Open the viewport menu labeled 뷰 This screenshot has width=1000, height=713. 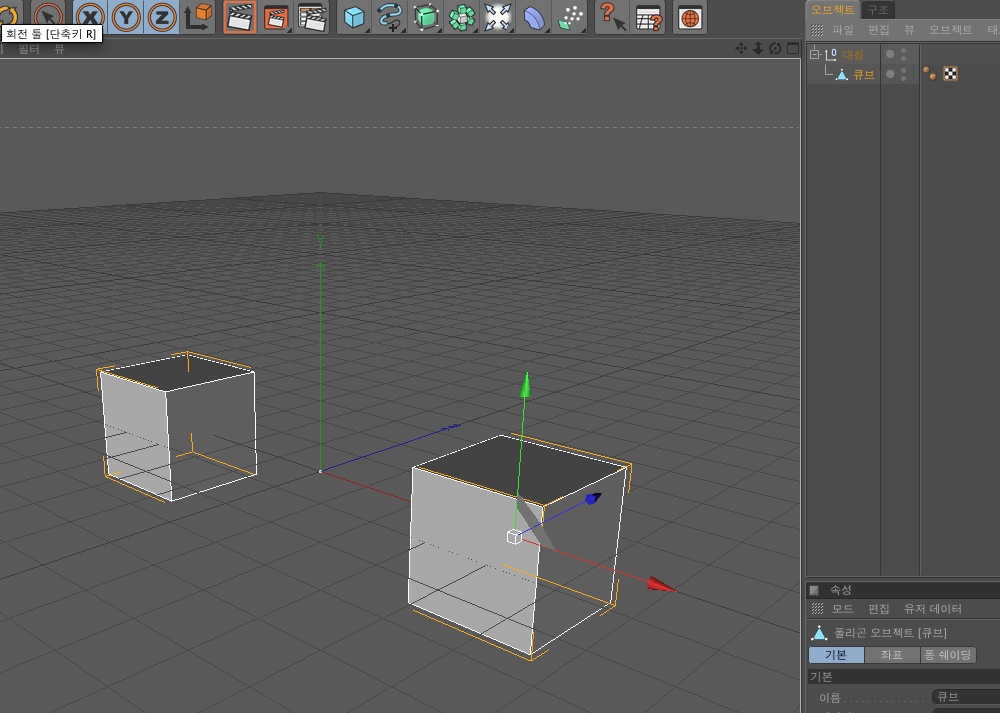(x=59, y=48)
